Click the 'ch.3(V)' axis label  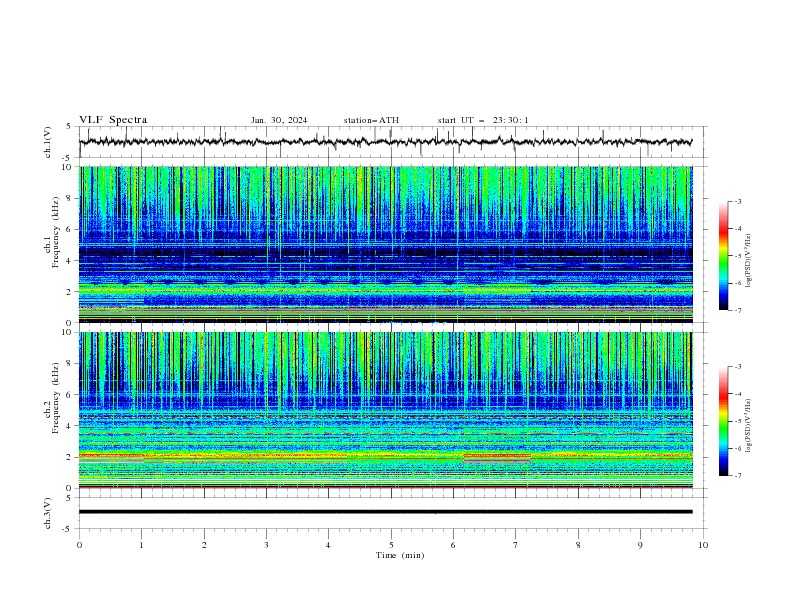tap(48, 513)
